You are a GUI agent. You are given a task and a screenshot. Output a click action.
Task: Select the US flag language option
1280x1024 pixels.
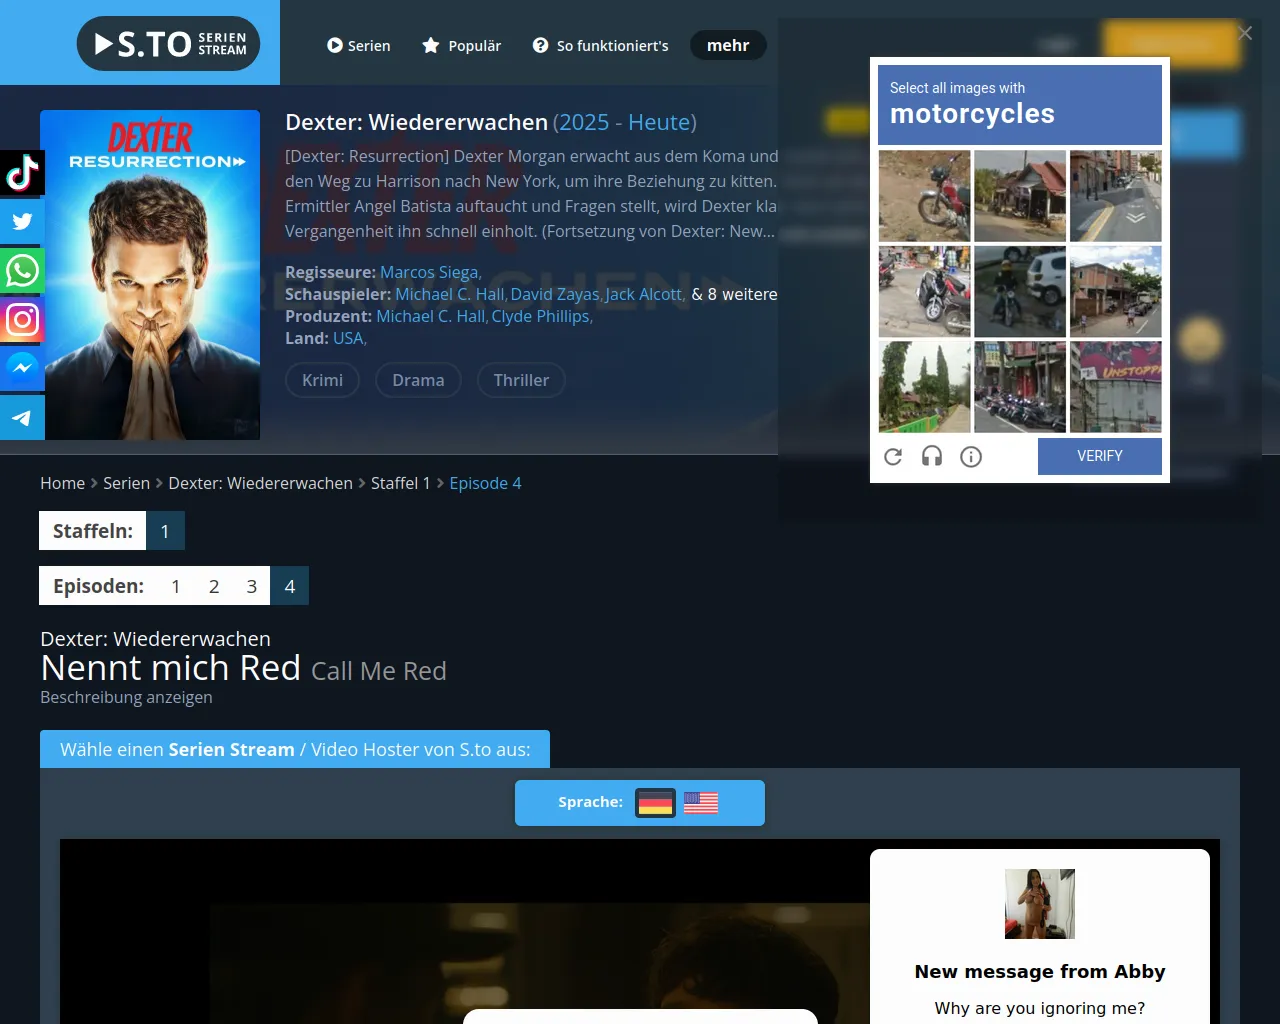coord(701,803)
